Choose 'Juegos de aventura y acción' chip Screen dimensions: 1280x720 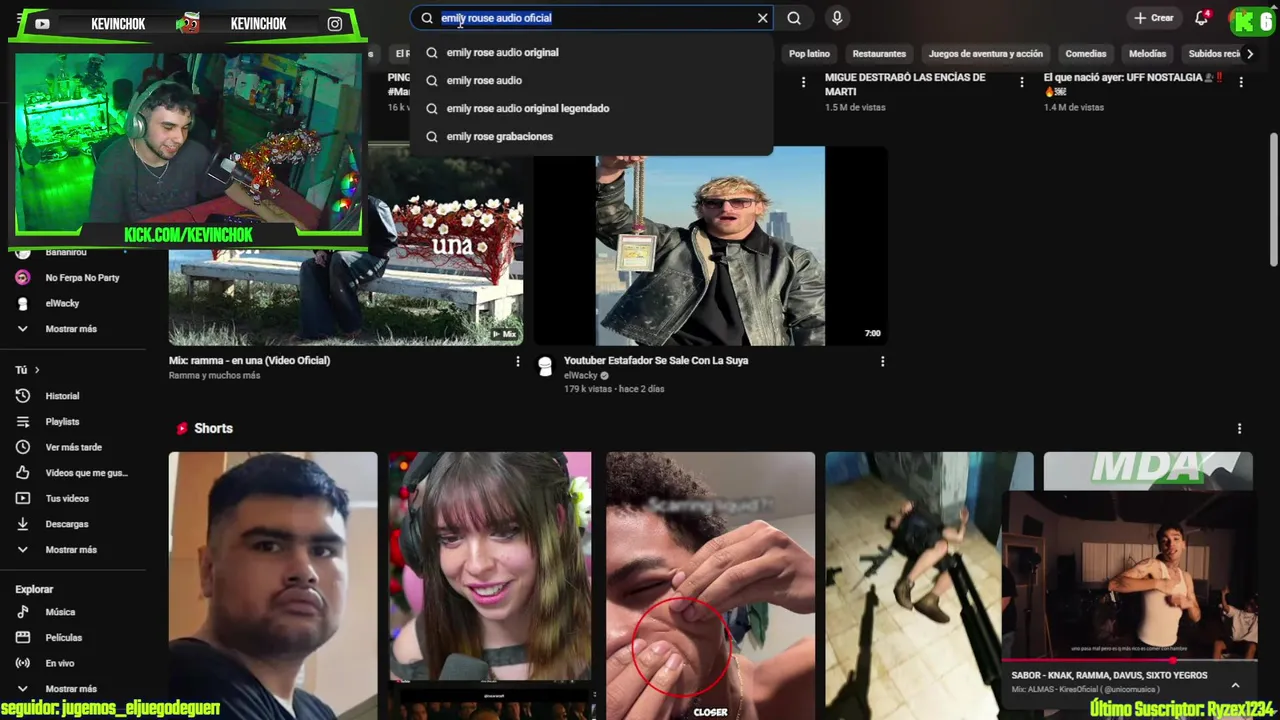985,54
